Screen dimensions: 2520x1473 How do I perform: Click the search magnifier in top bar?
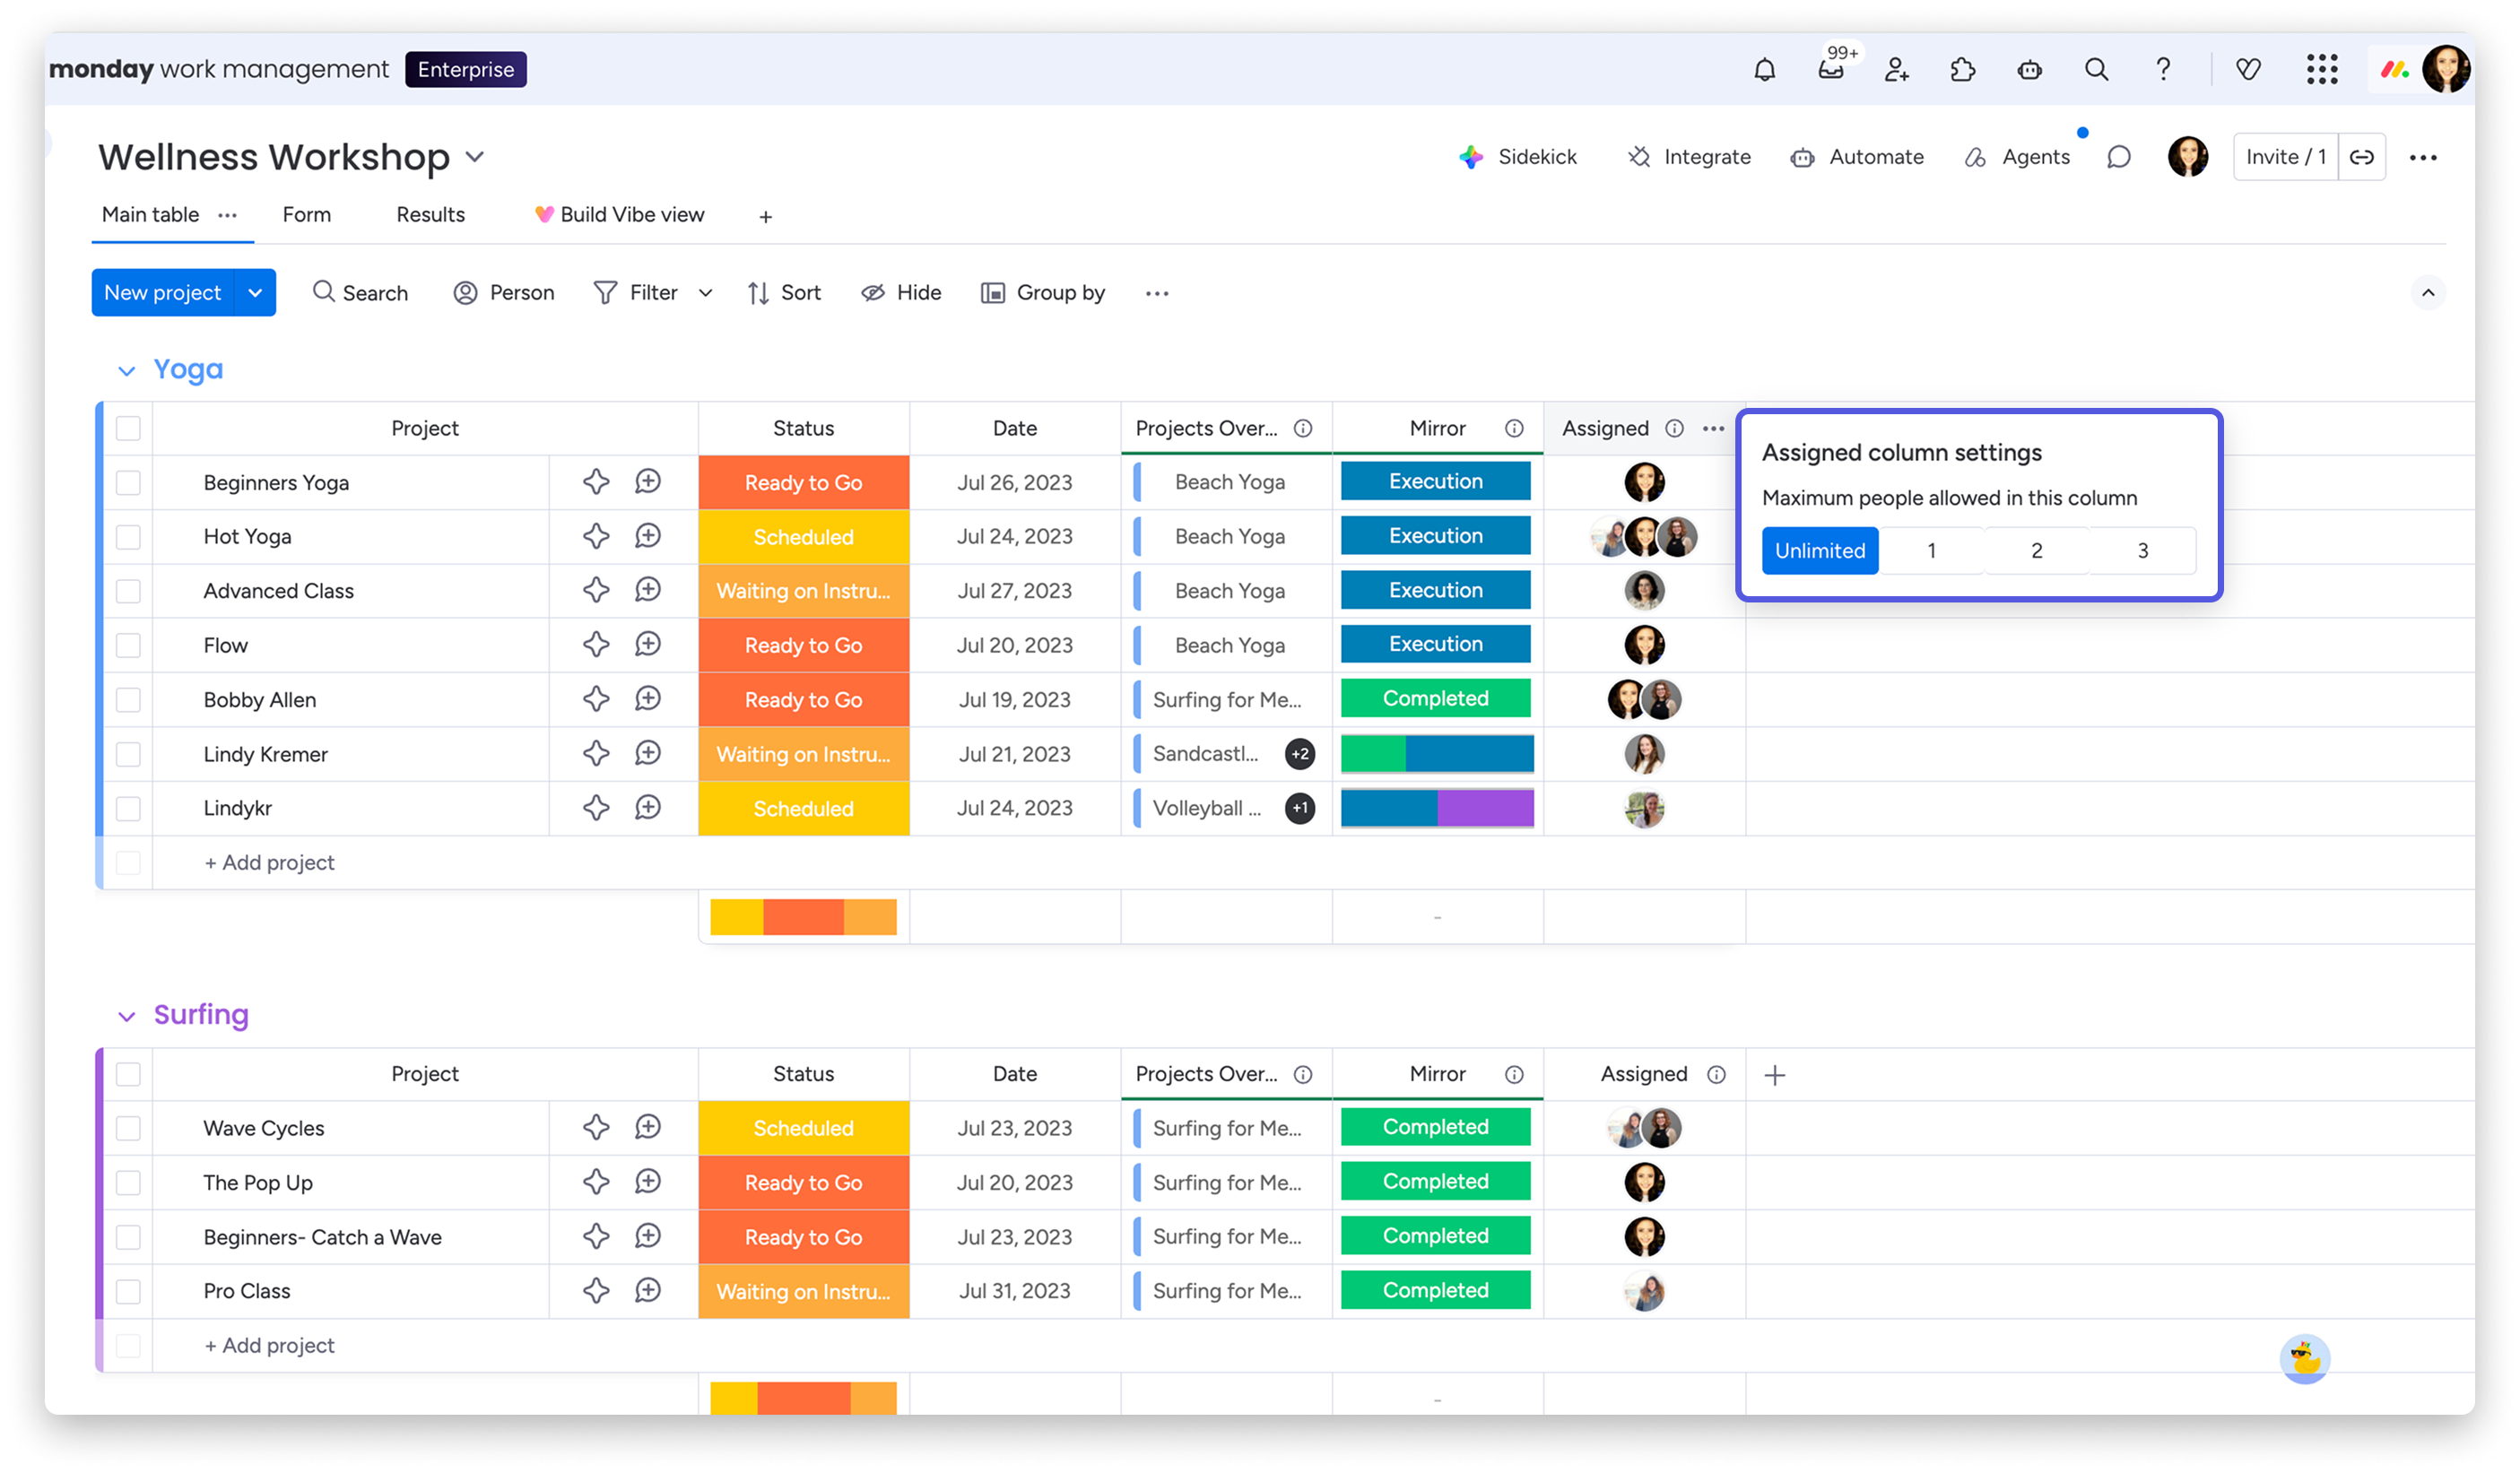pyautogui.click(x=2096, y=69)
